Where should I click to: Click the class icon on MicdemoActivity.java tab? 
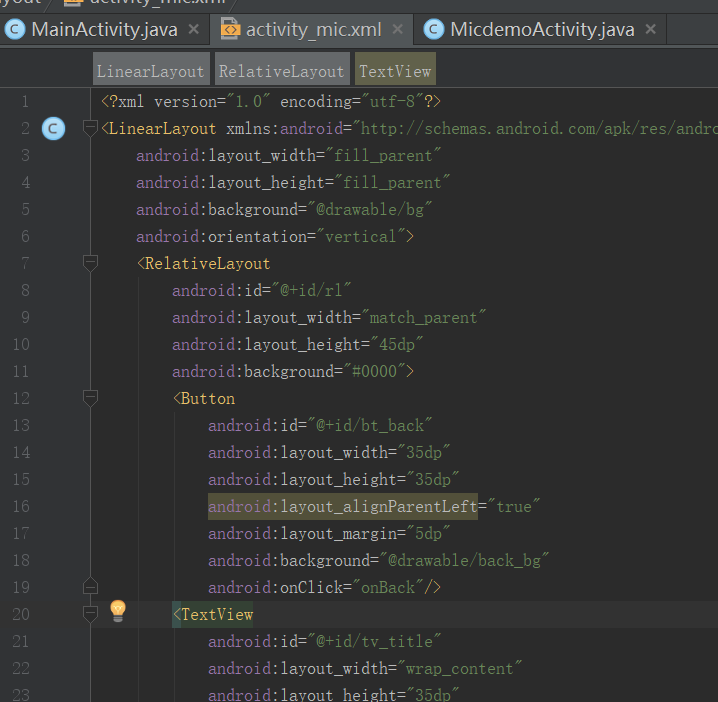(434, 30)
